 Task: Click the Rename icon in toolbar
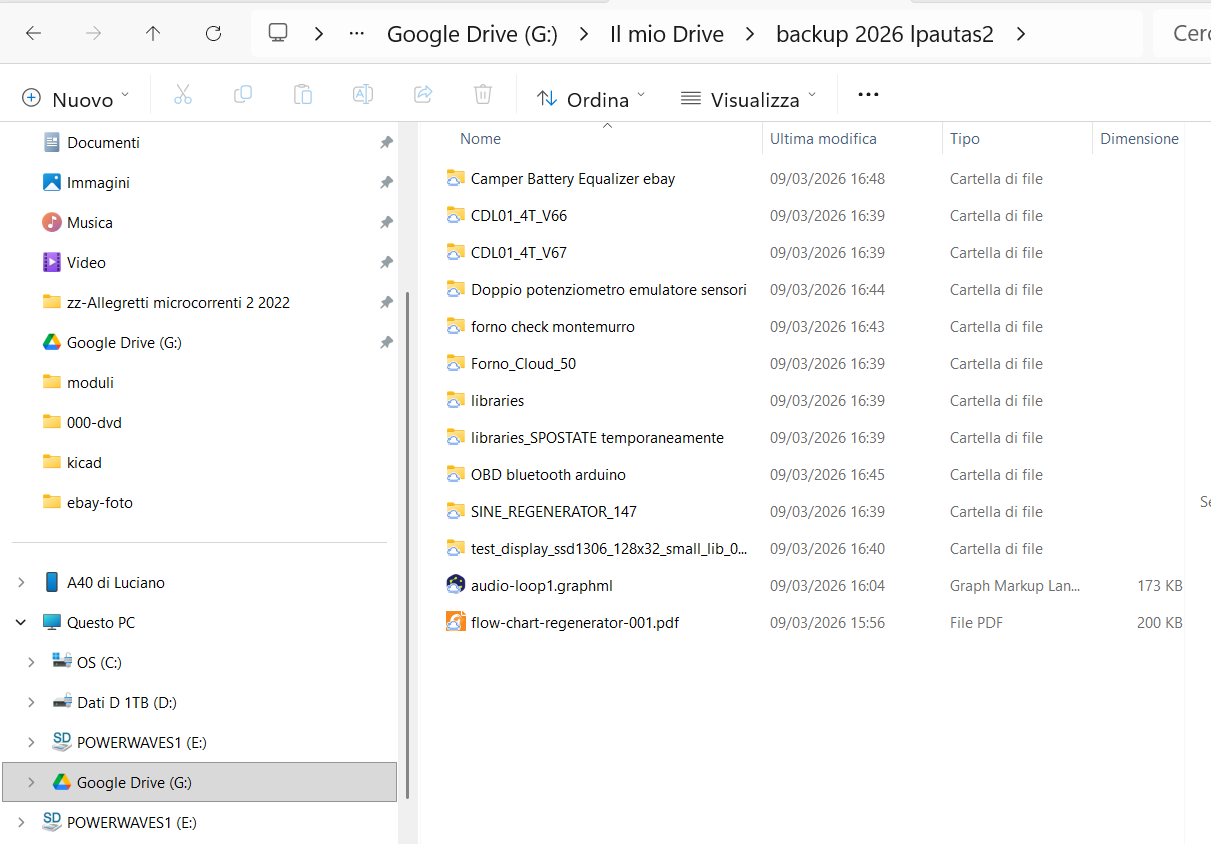[362, 95]
